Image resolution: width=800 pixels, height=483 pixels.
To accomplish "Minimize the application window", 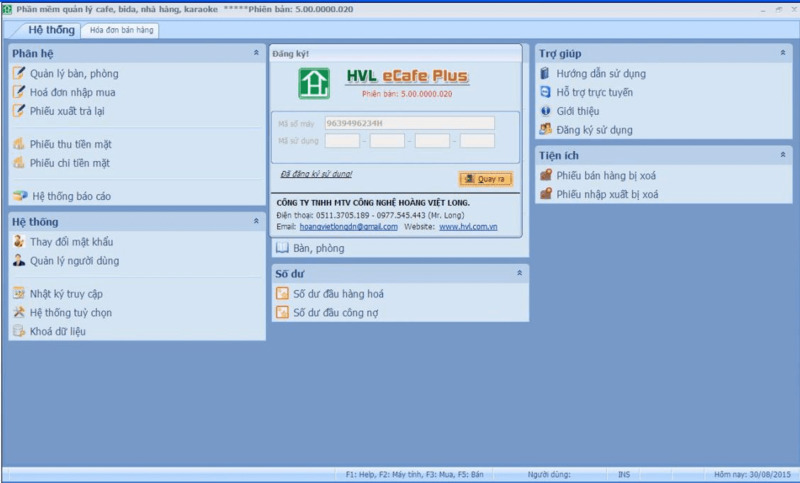I will pos(763,10).
